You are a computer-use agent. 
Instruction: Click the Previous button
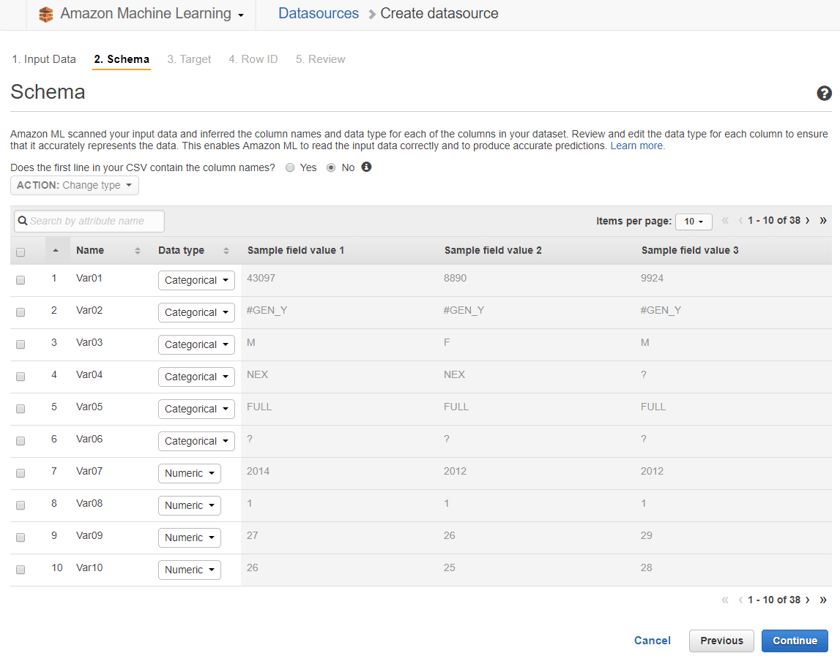[722, 640]
